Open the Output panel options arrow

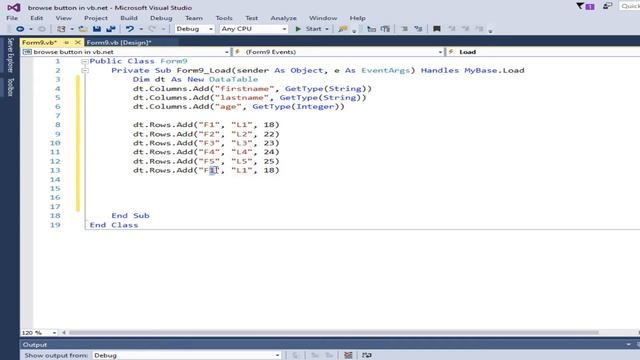click(x=629, y=345)
